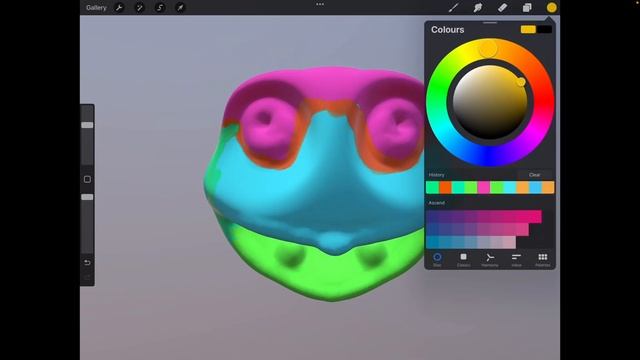
Task: Switch to the Palettes tab
Action: point(542,260)
